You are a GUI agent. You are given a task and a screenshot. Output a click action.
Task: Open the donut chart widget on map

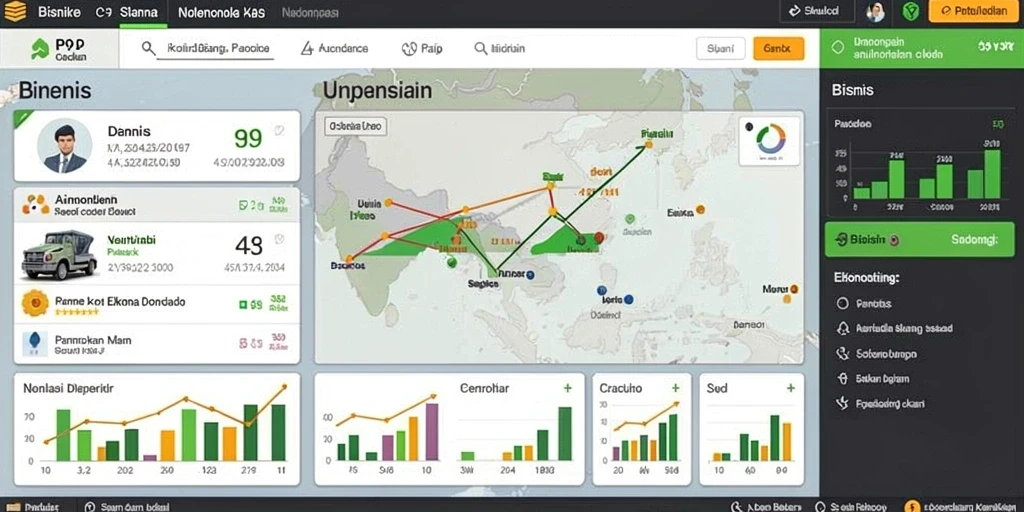point(769,140)
